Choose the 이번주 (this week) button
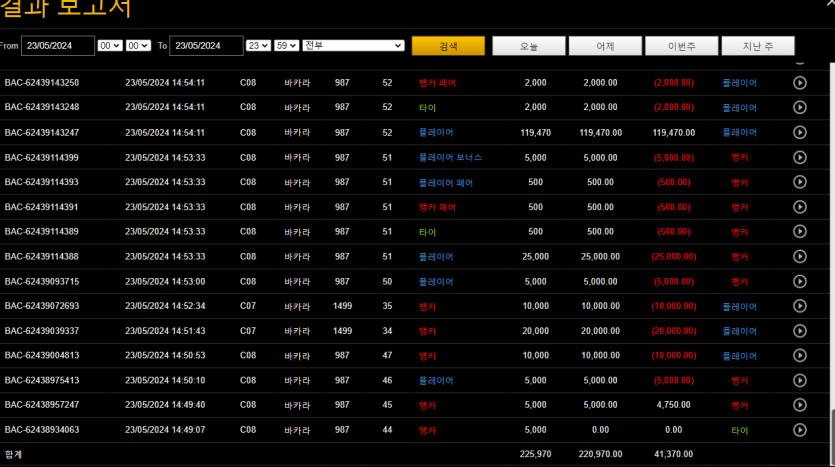Screen dimensions: 835x467 click(x=682, y=46)
